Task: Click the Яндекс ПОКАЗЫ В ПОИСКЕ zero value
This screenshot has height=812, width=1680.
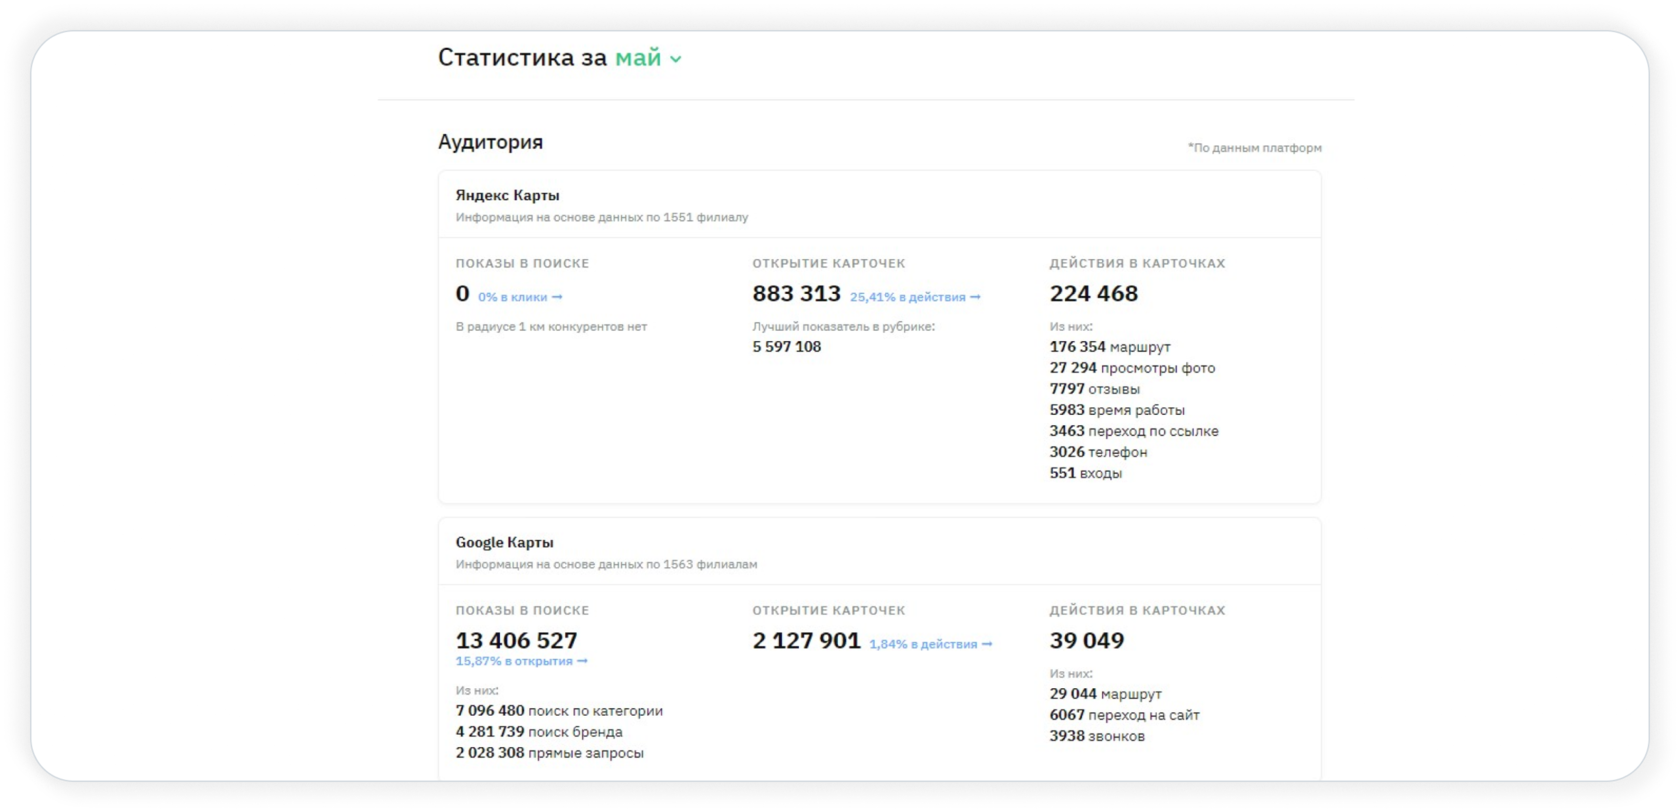Action: [x=462, y=294]
